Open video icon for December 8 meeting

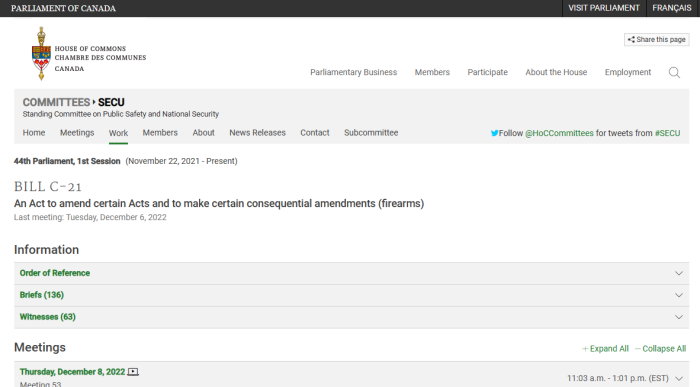click(133, 372)
